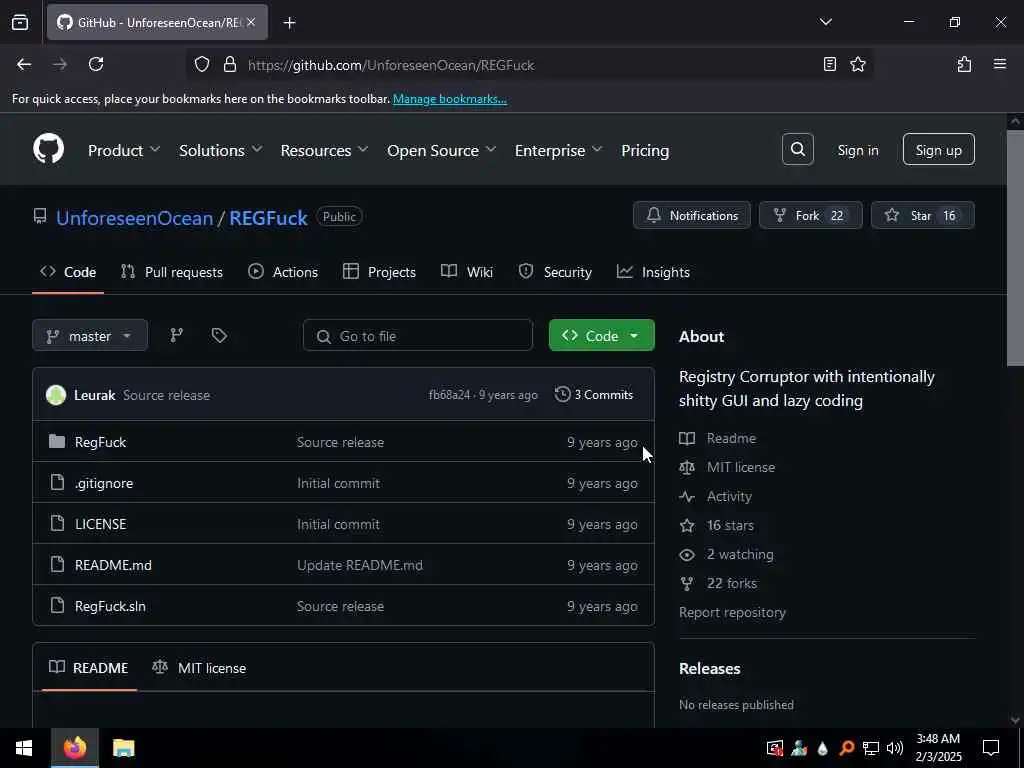Open the master branch selector dropdown
The image size is (1024, 768).
(90, 336)
